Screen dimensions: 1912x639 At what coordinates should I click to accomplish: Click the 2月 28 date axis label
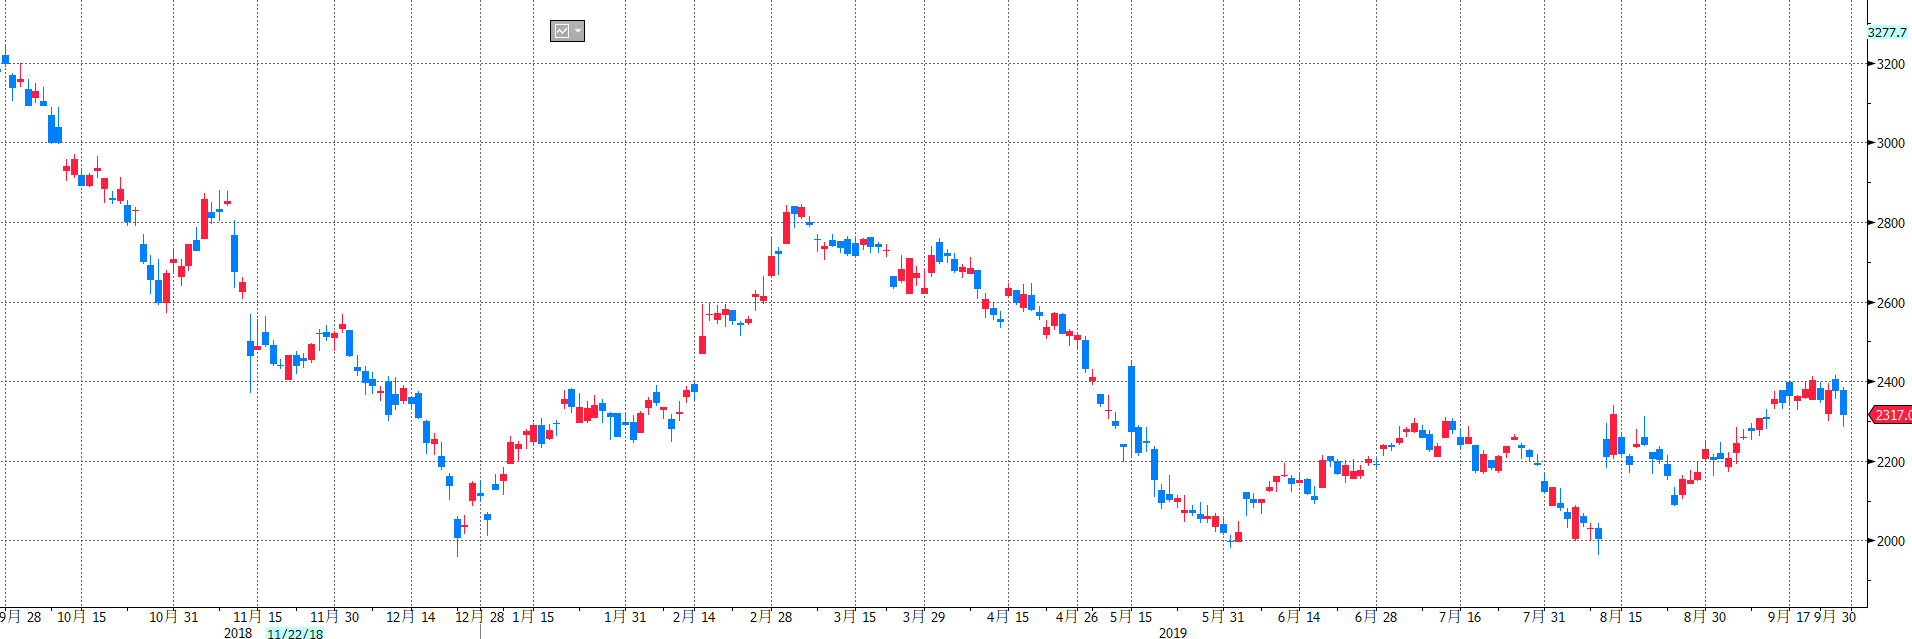[x=771, y=617]
